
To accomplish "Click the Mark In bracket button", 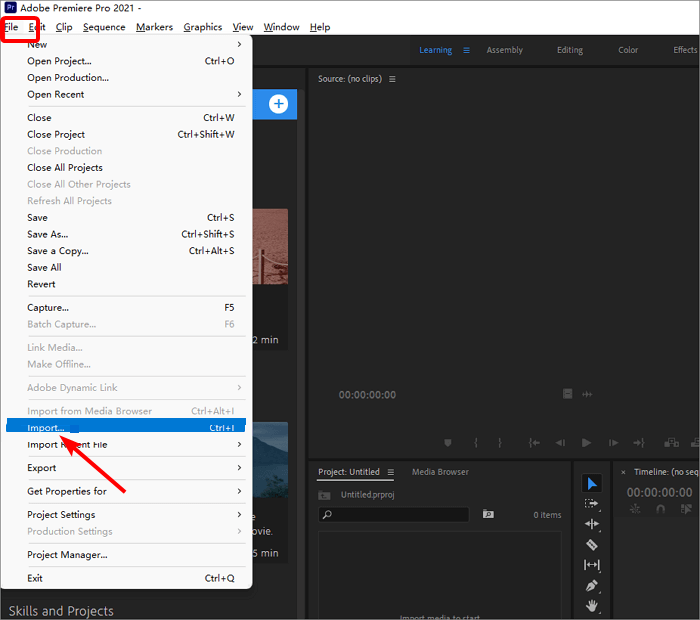I will tap(476, 443).
